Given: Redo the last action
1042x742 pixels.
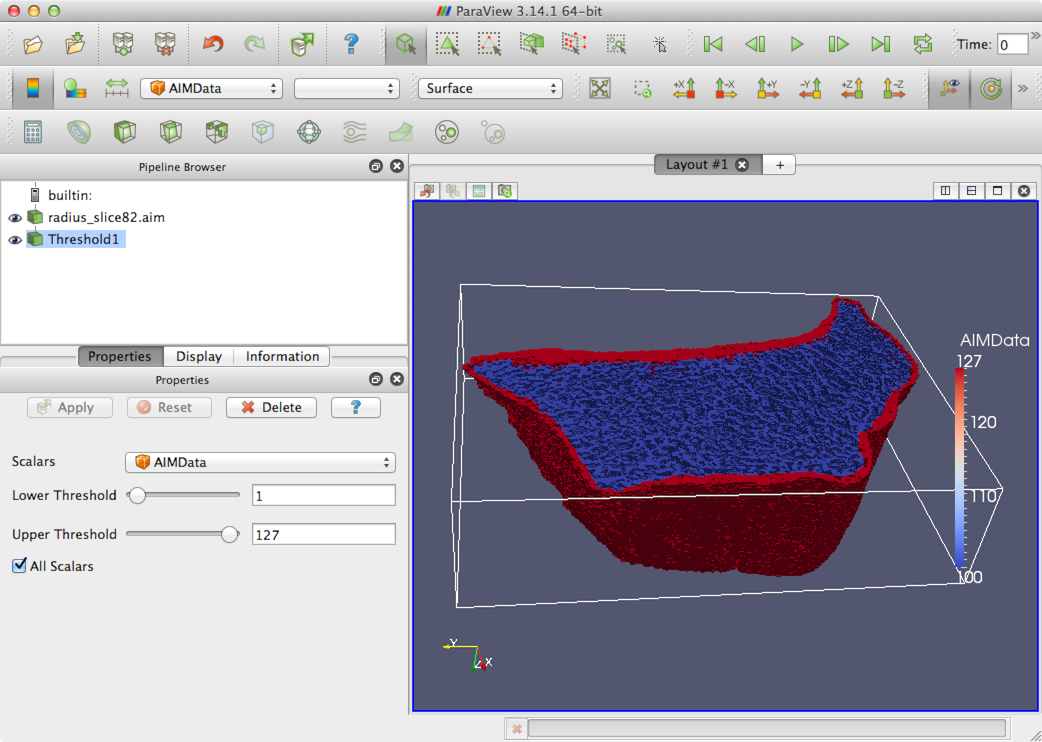Looking at the screenshot, I should tap(255, 44).
